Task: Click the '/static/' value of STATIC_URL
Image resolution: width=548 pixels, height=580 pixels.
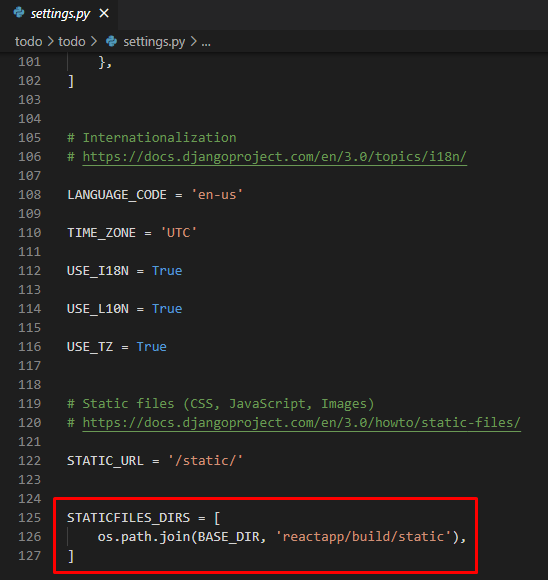Action: pyautogui.click(x=205, y=461)
